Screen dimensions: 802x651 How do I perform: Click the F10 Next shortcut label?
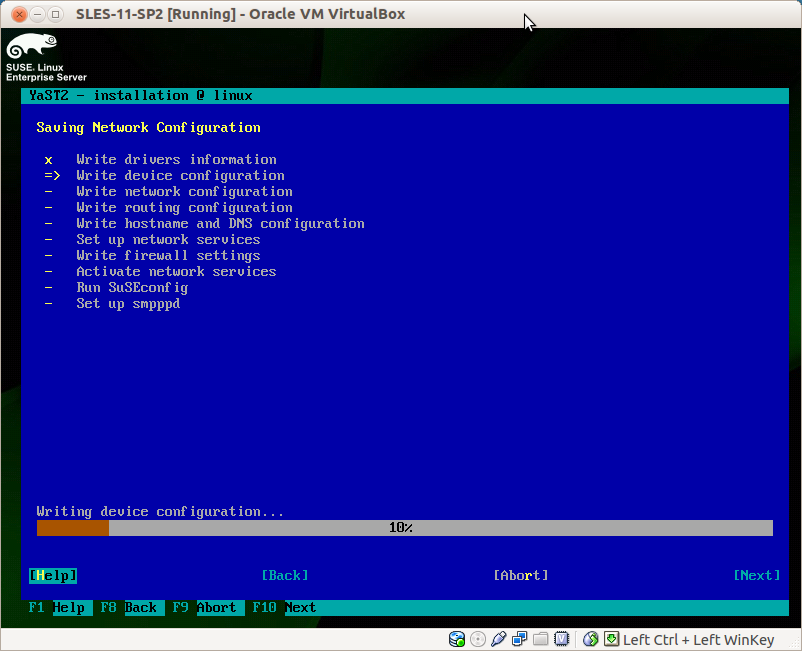click(284, 608)
